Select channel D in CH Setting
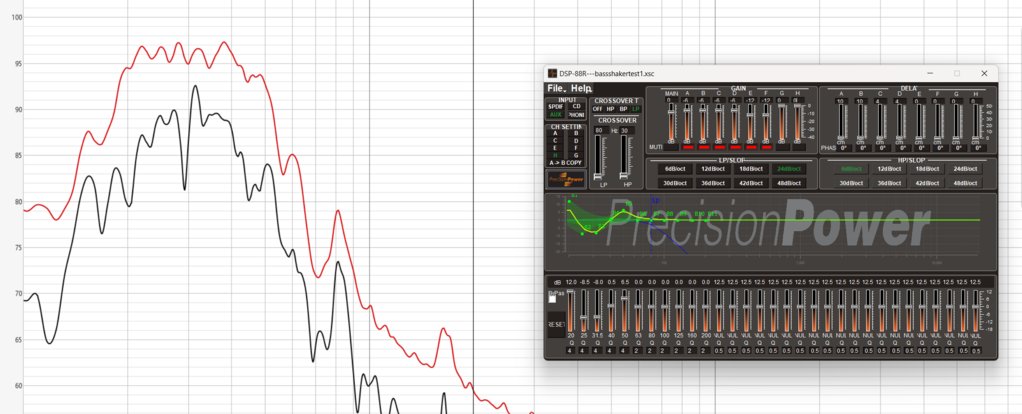 pyautogui.click(x=576, y=140)
